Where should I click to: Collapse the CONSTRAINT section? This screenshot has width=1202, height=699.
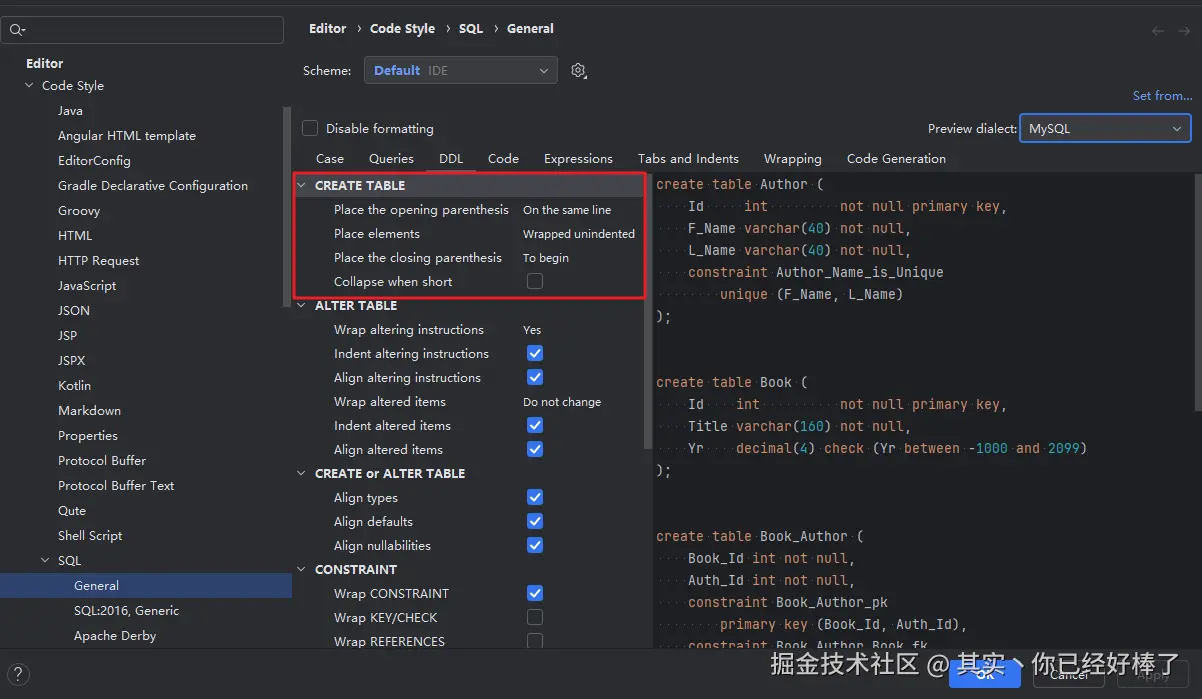coord(302,570)
